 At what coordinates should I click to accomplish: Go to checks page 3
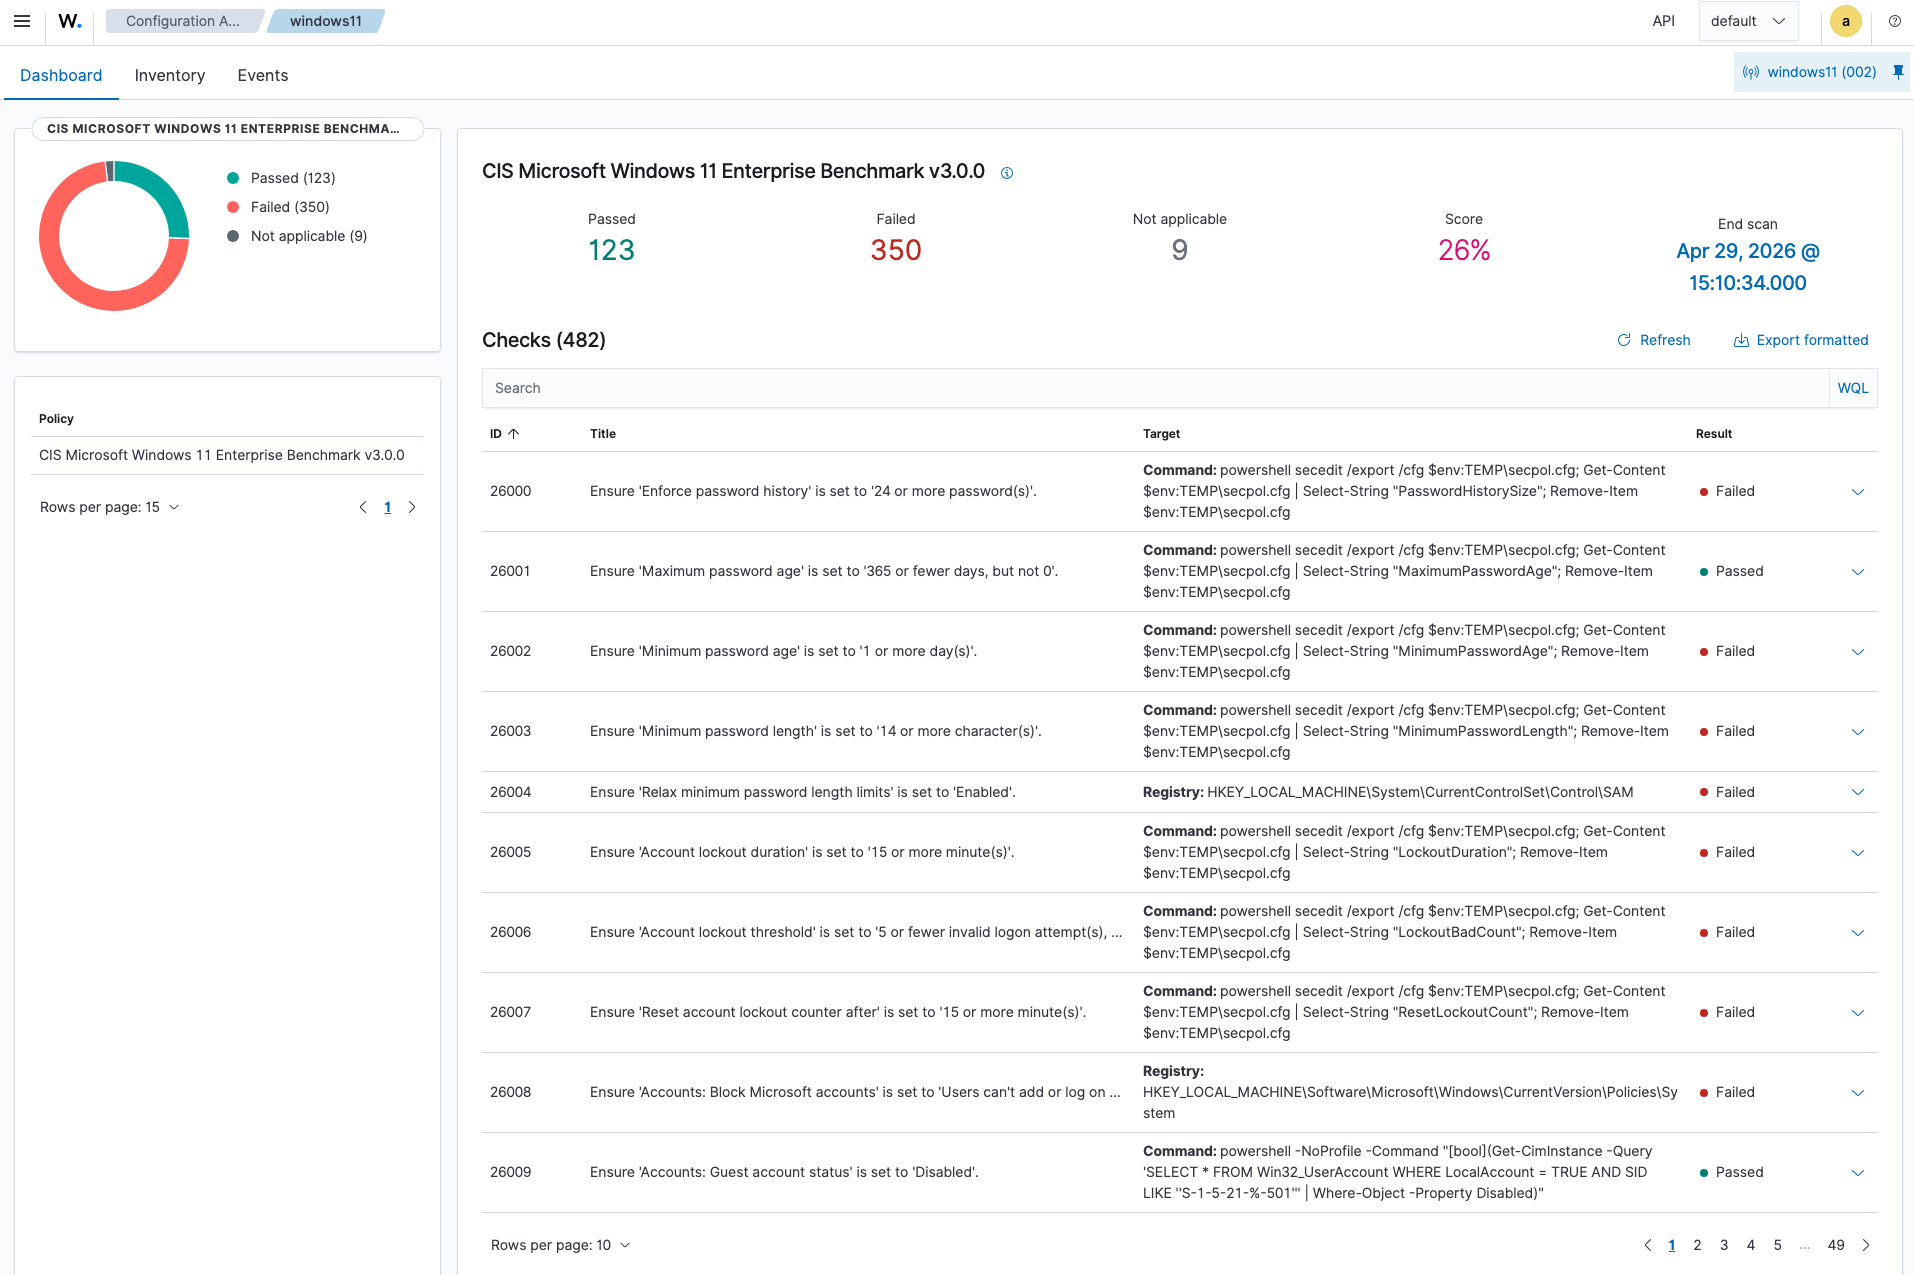click(x=1724, y=1245)
